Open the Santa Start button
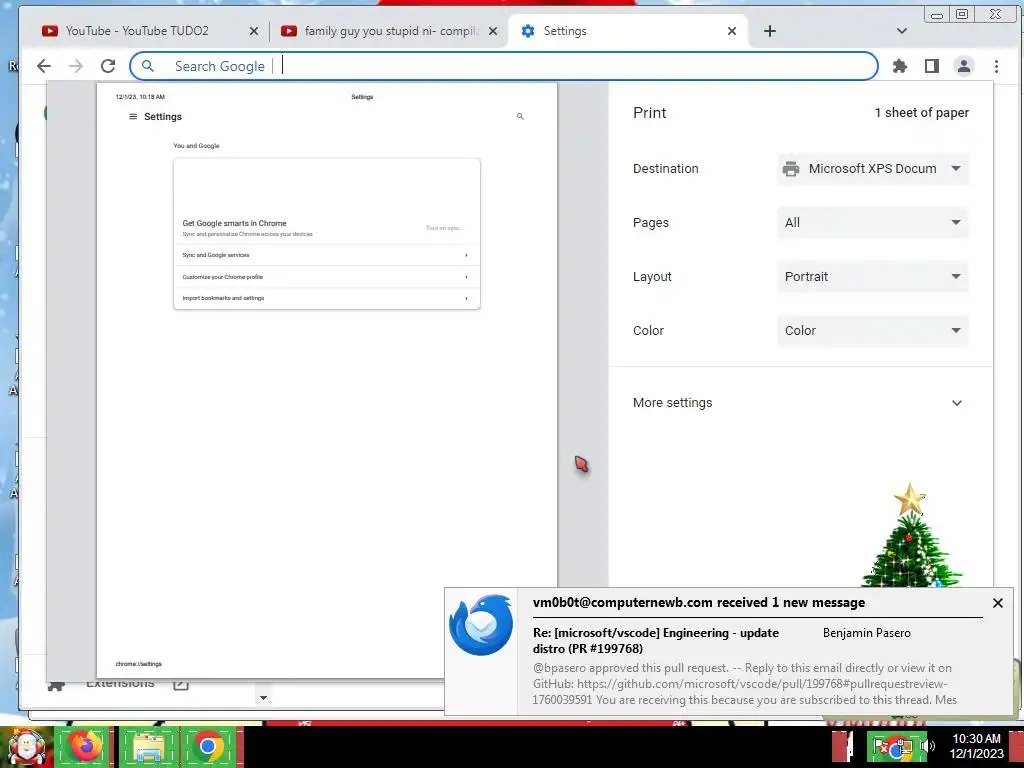The height and width of the screenshot is (768, 1024). pos(26,746)
